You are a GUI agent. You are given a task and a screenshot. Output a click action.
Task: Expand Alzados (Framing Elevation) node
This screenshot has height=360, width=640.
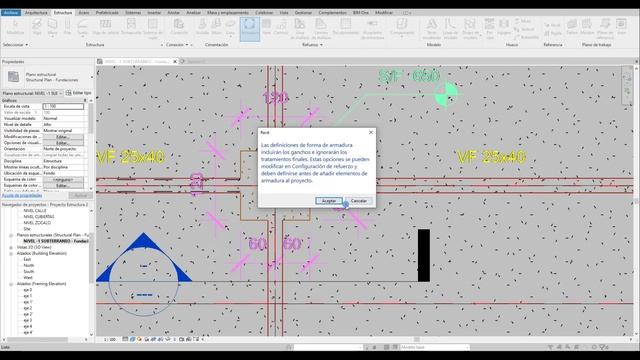[11, 284]
